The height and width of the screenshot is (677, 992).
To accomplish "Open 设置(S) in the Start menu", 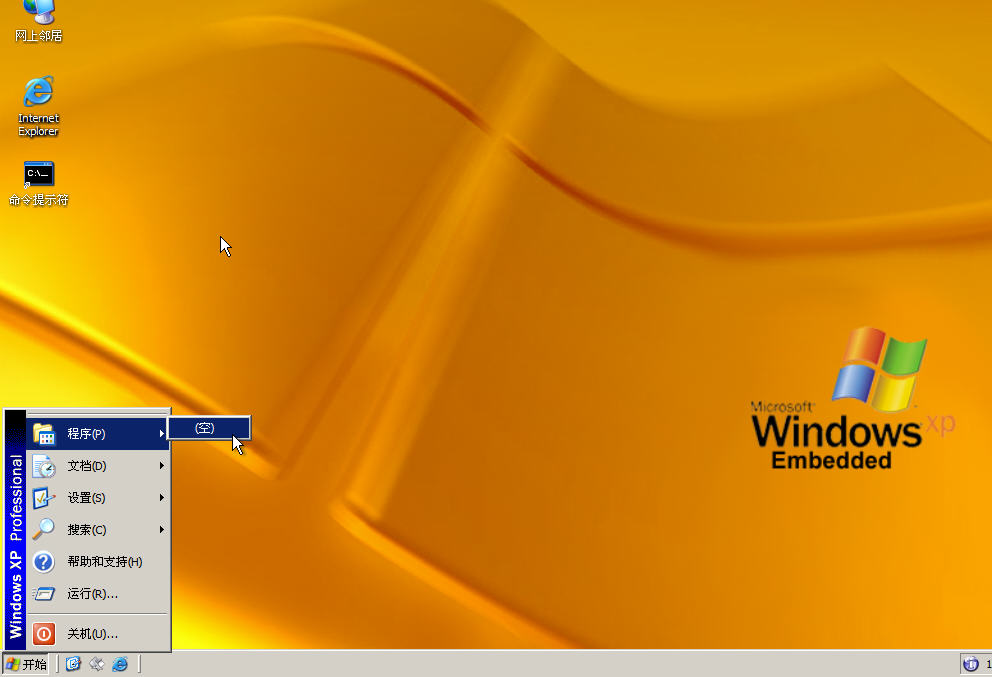I will (98, 498).
